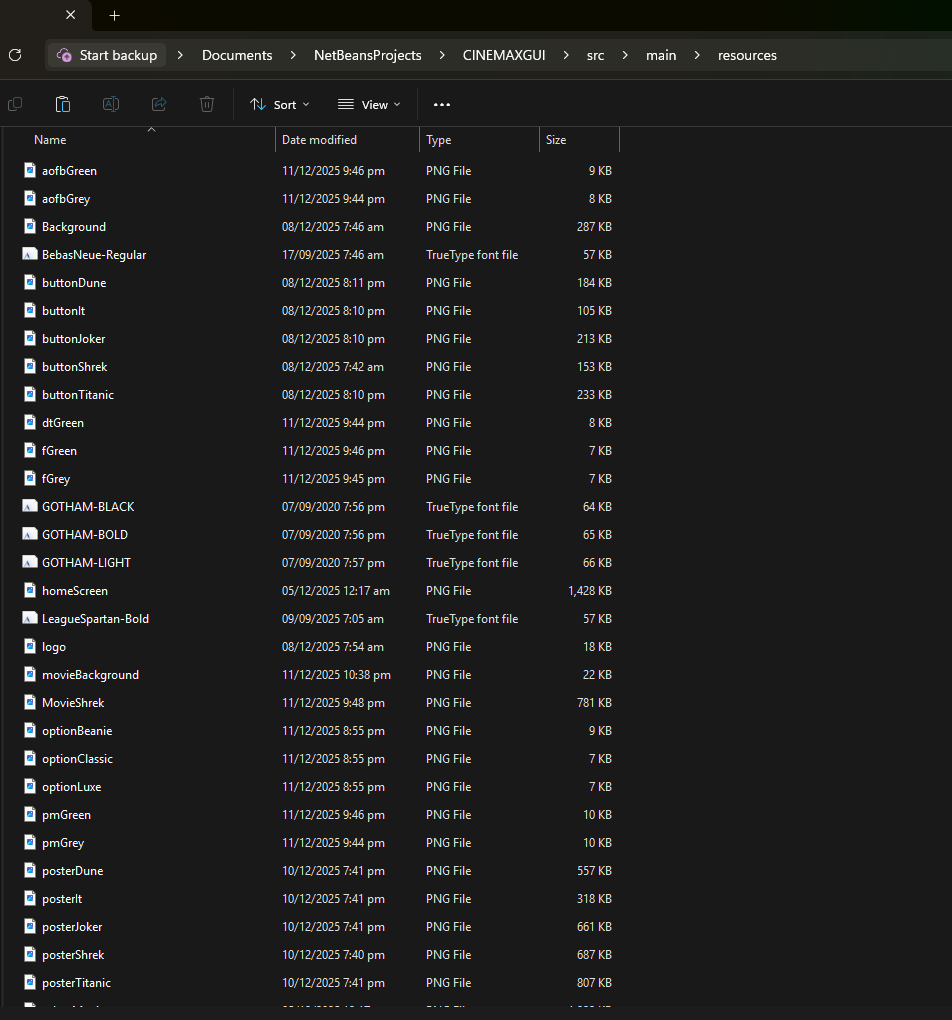This screenshot has width=952, height=1020.
Task: Open the See more ellipsis menu
Action: [x=442, y=104]
